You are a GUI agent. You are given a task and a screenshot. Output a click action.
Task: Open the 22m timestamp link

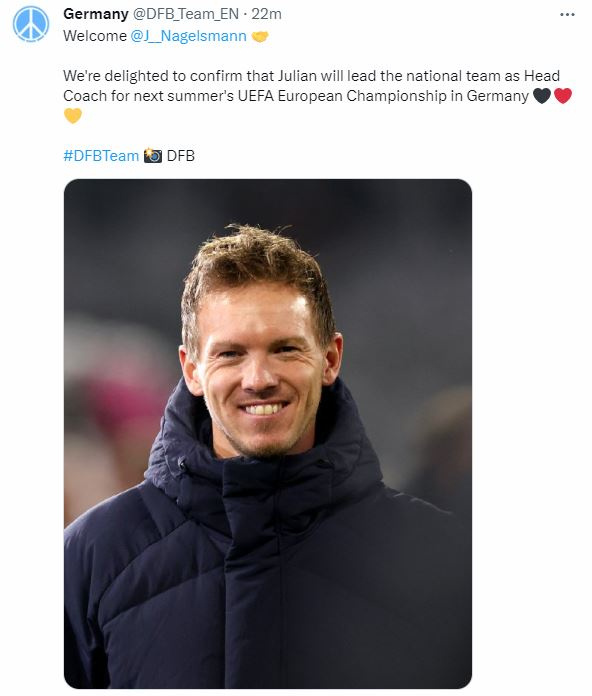(266, 14)
